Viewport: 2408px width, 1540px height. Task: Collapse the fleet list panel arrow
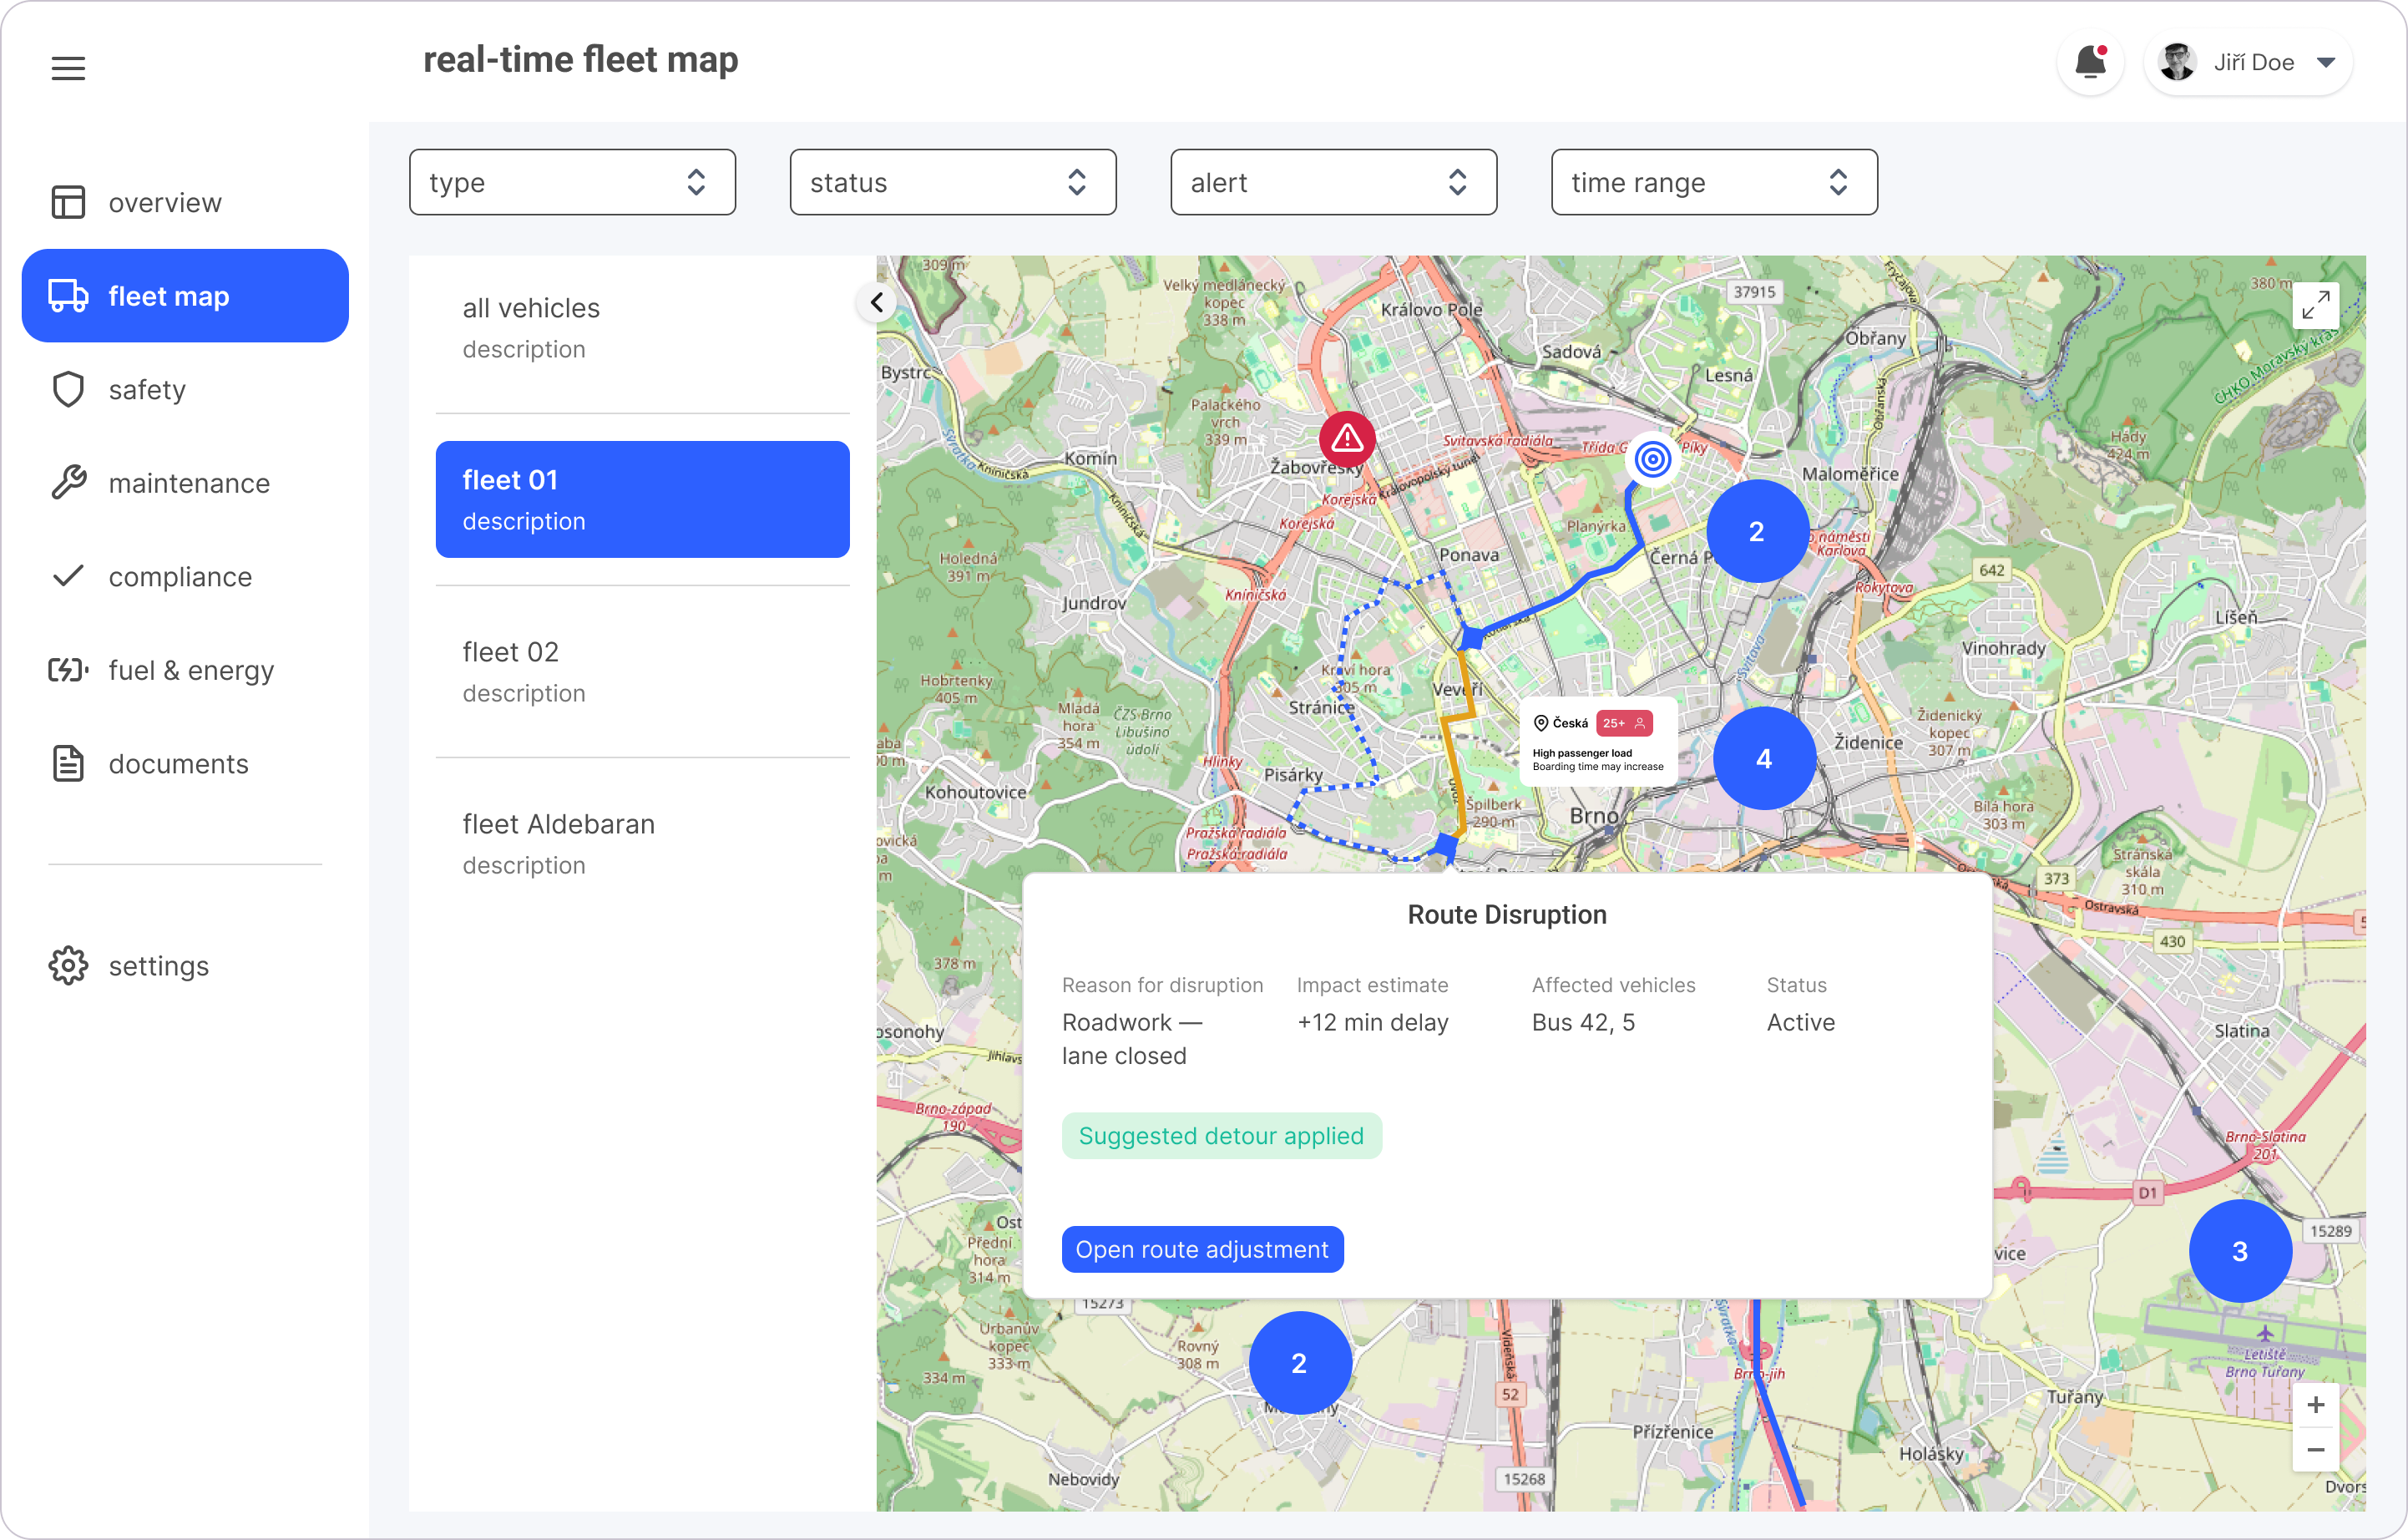(x=877, y=302)
